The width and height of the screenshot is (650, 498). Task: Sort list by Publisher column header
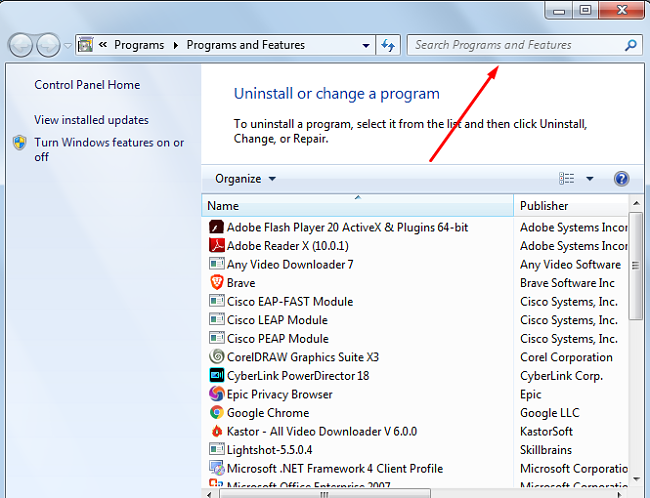coord(571,205)
